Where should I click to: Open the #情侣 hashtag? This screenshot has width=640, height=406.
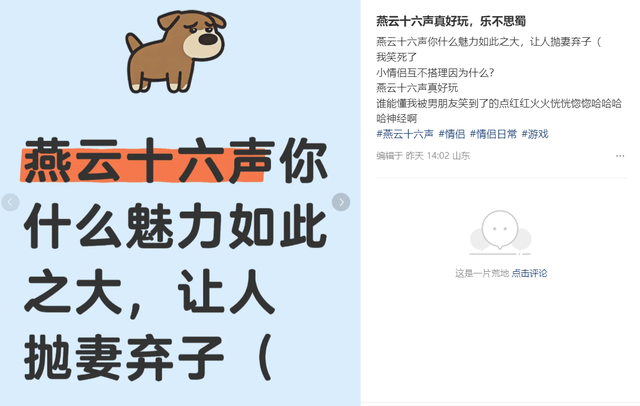click(x=452, y=134)
